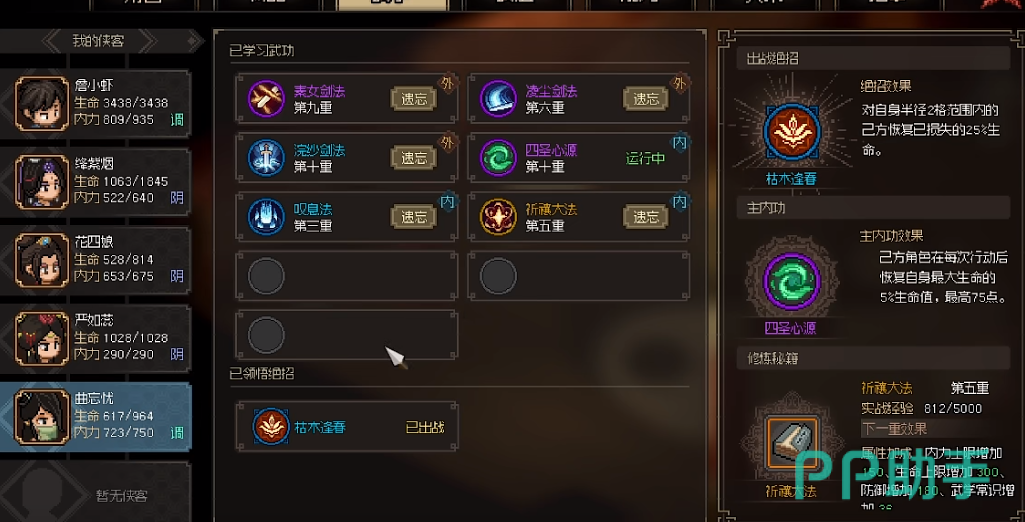Click the 枯木逢春 icon under 已领悟绝招
Screen dimensions: 1025x522
tap(271, 427)
